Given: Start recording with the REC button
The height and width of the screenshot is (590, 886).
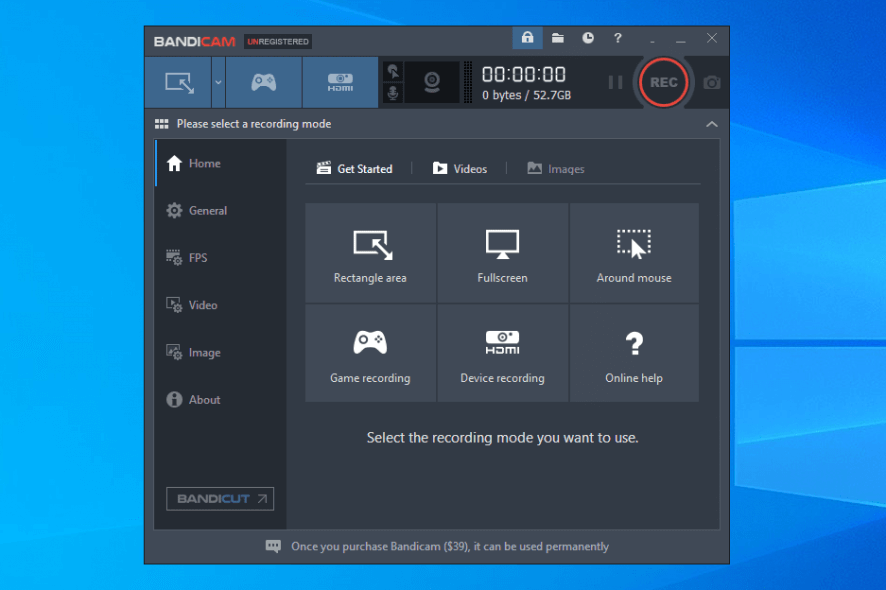Looking at the screenshot, I should tap(663, 83).
